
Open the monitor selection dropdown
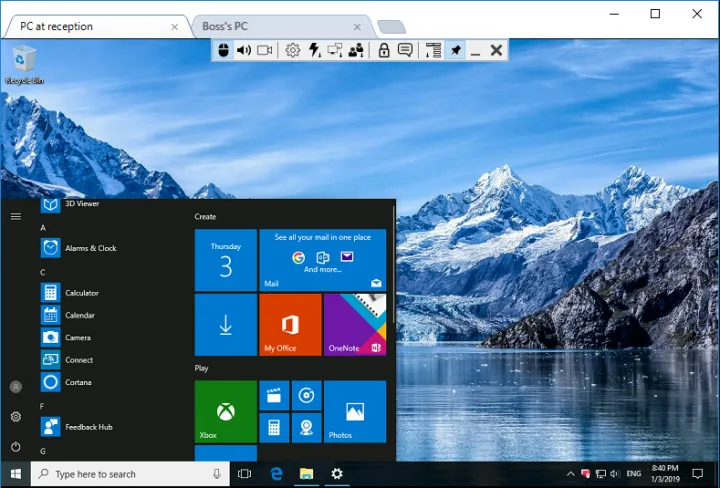(335, 50)
